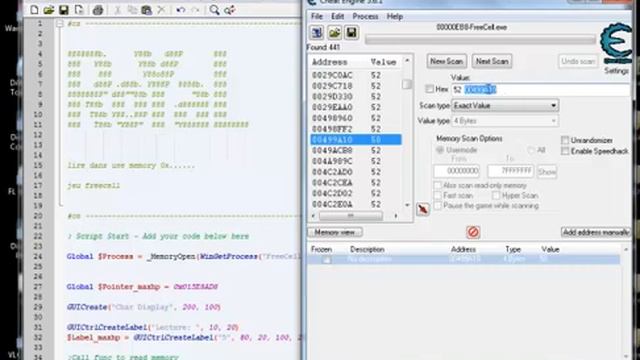Image resolution: width=640 pixels, height=360 pixels.
Task: Open Cheat Engine File menu
Action: point(317,17)
